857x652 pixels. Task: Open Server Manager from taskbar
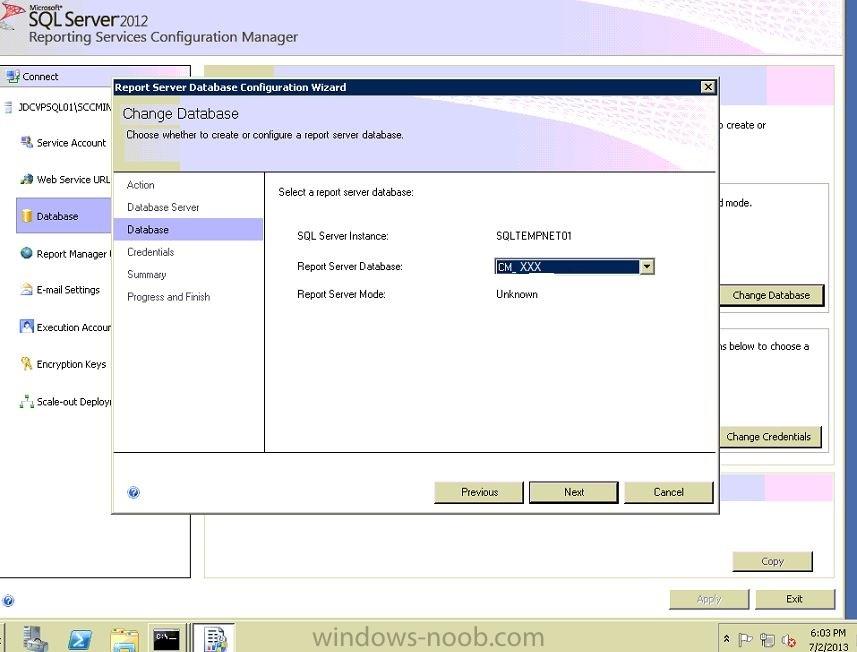pos(36,638)
